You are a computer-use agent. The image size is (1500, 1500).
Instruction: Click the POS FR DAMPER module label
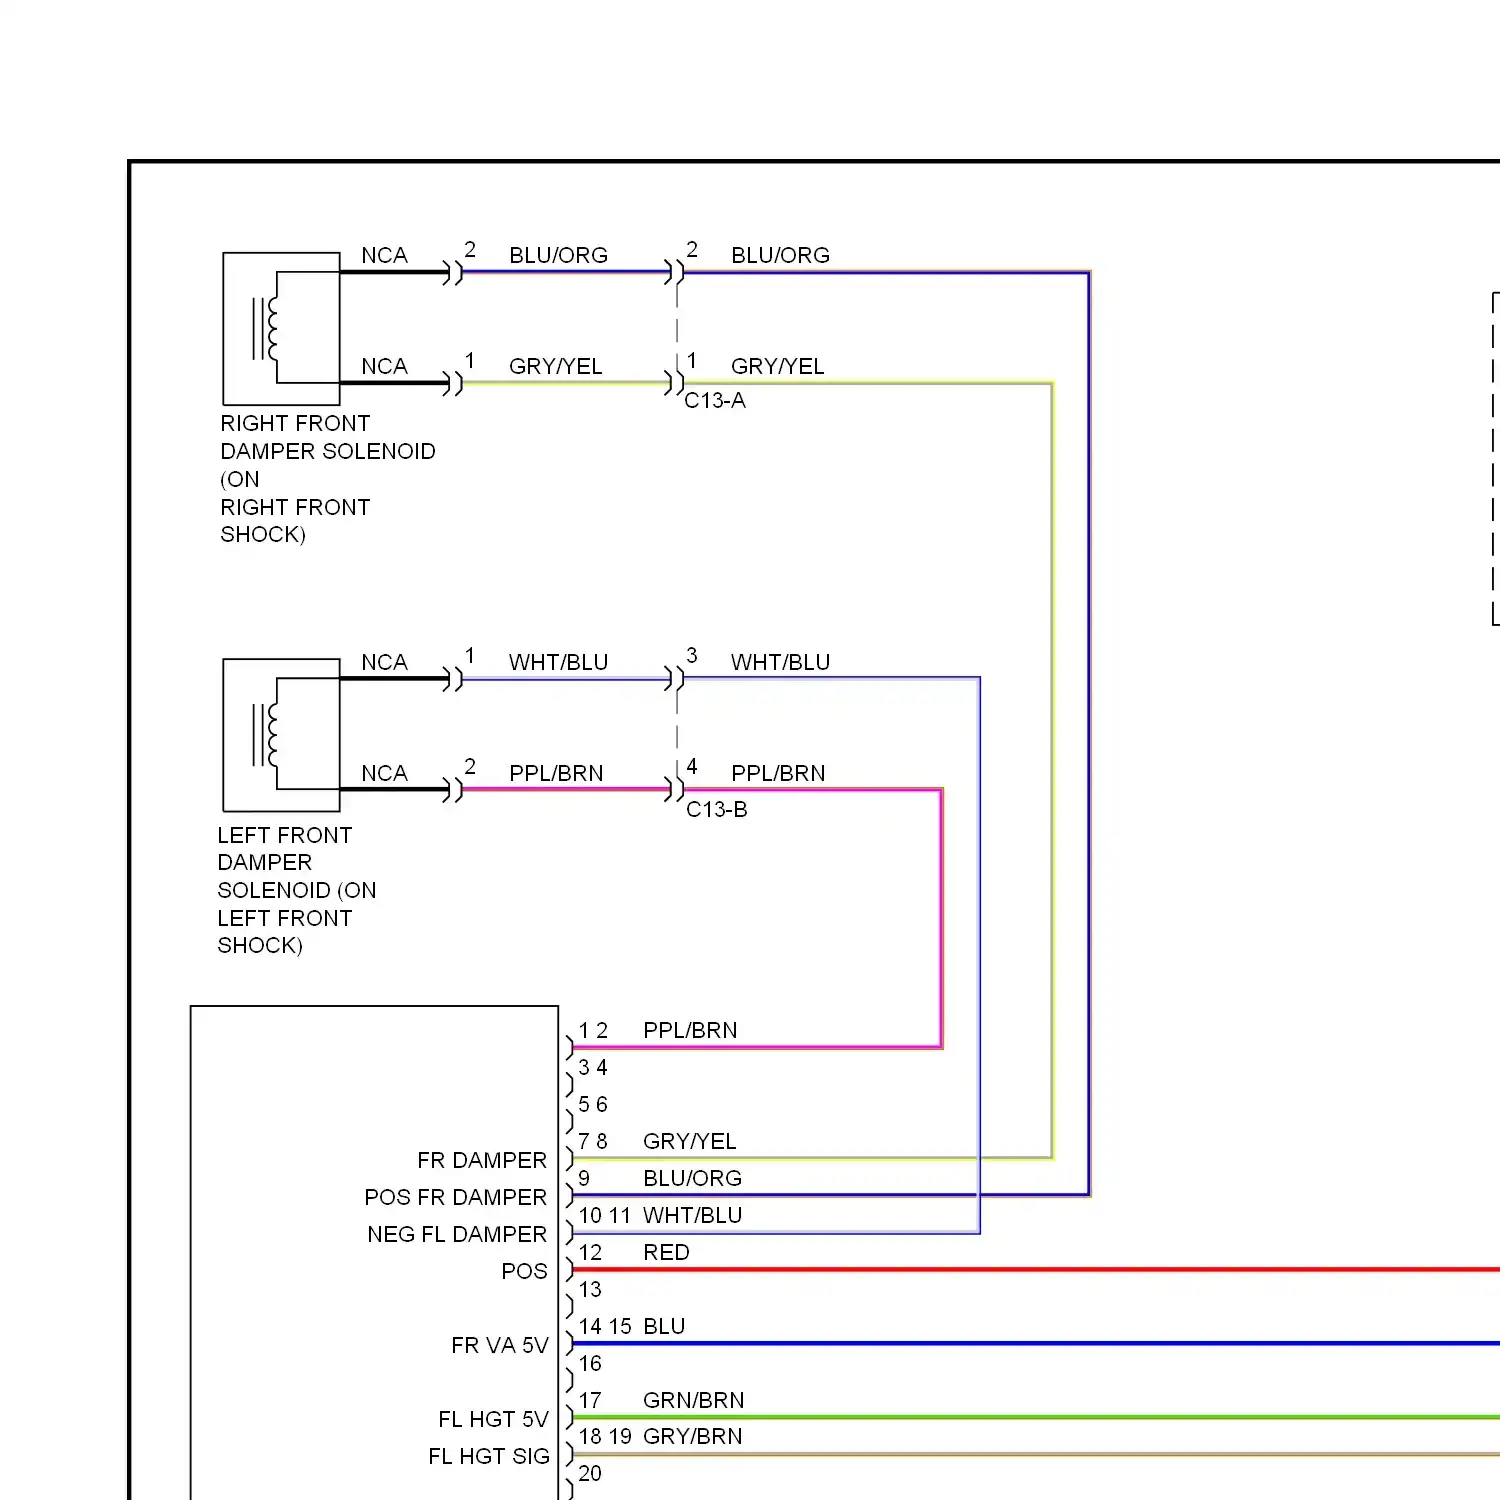tap(455, 1197)
